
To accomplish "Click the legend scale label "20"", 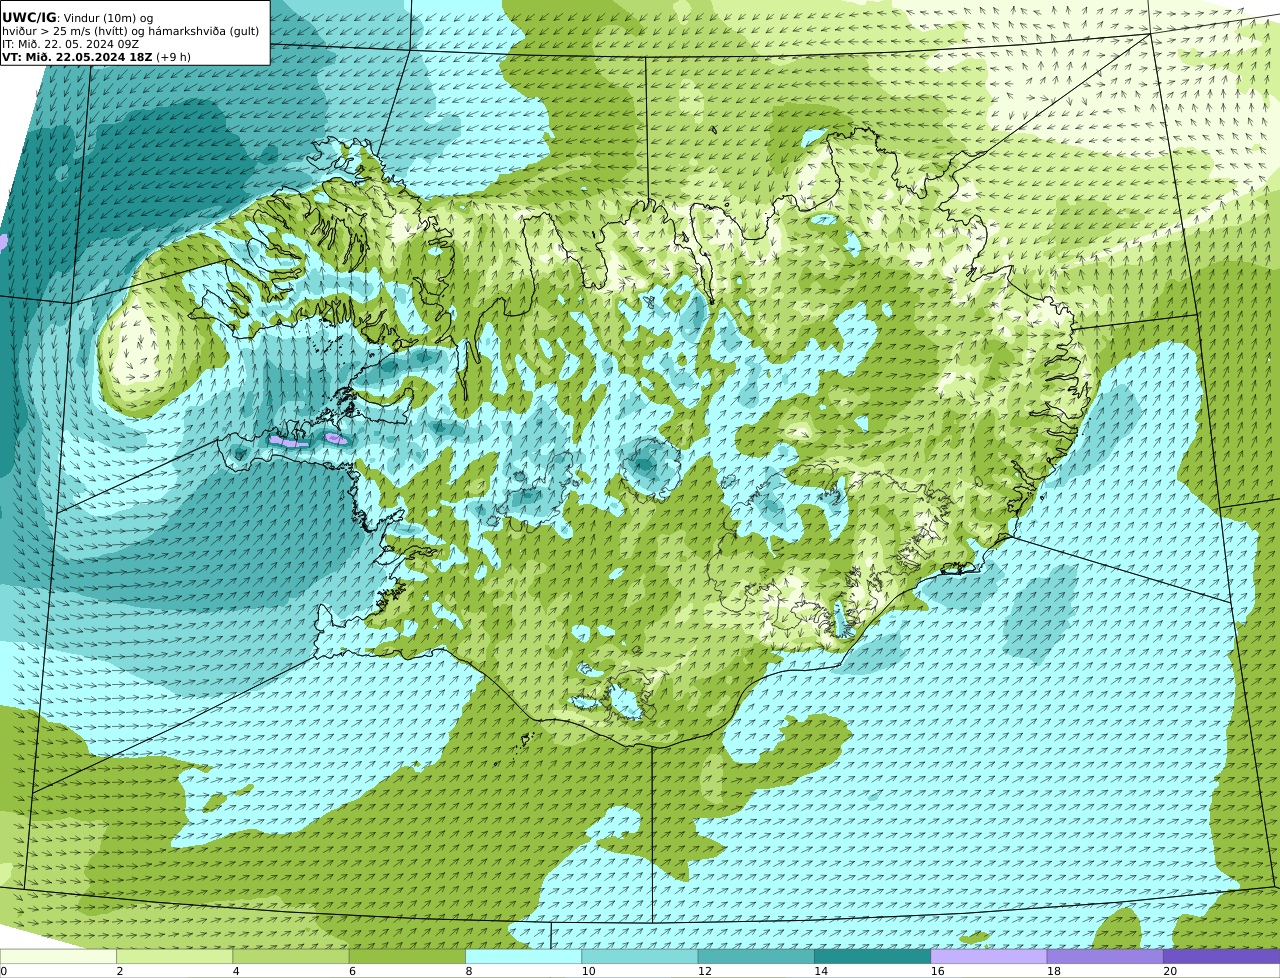I will coord(1170,971).
